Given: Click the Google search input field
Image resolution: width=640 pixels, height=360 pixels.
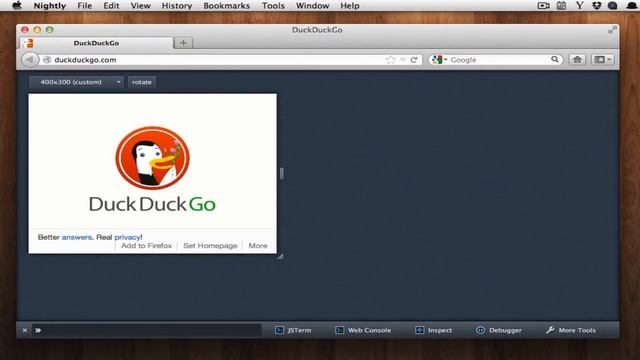Looking at the screenshot, I should tap(499, 60).
